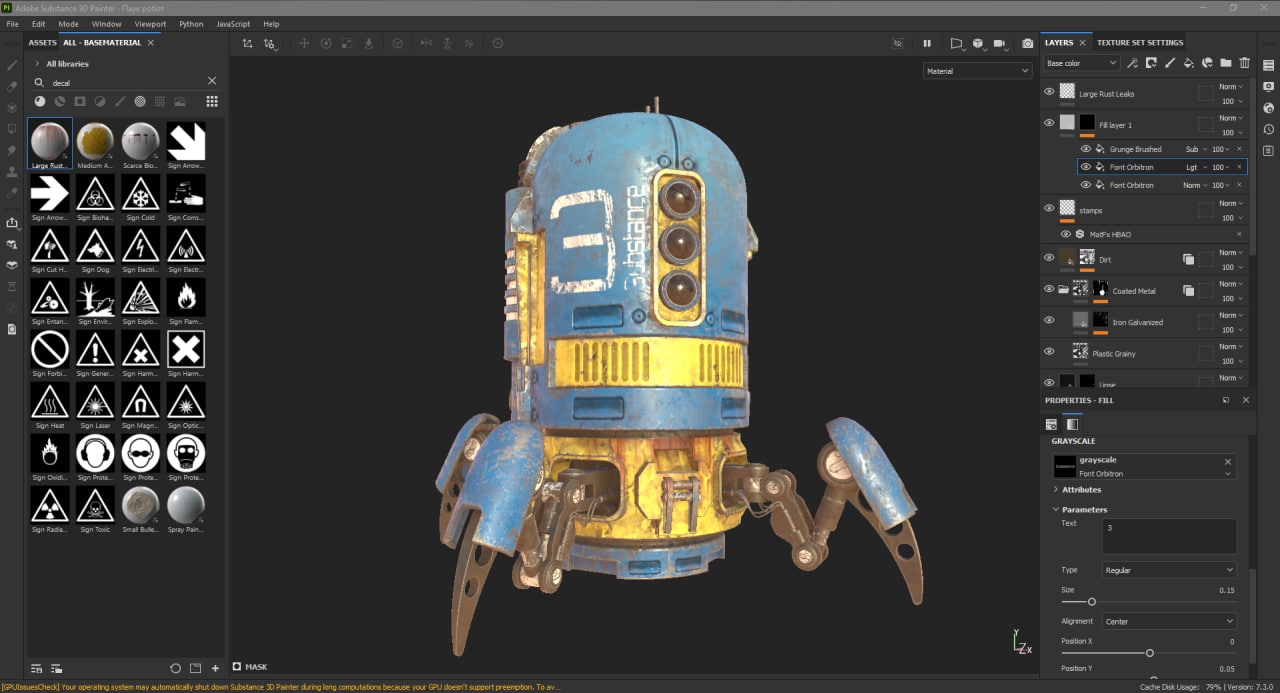The width and height of the screenshot is (1280, 693).
Task: Open the Log panel icon on right dock
Action: [1268, 151]
